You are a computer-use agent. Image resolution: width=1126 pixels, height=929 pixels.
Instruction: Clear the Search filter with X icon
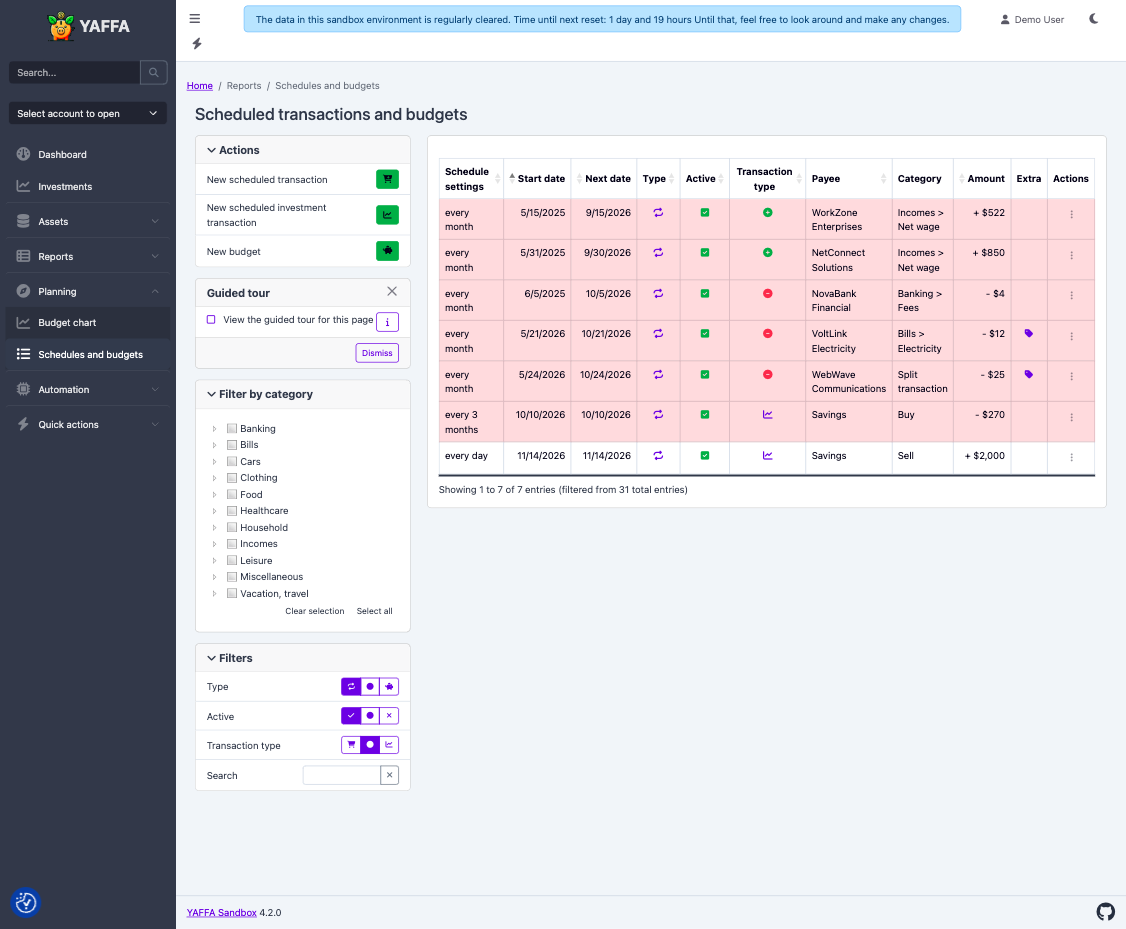pos(389,775)
